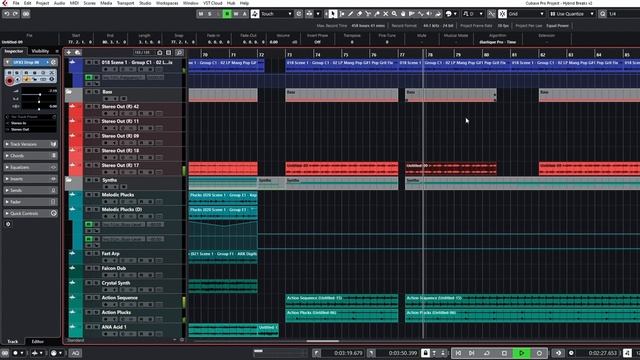Click the red Stereo Out (R) 17 color strip

(x=76, y=169)
